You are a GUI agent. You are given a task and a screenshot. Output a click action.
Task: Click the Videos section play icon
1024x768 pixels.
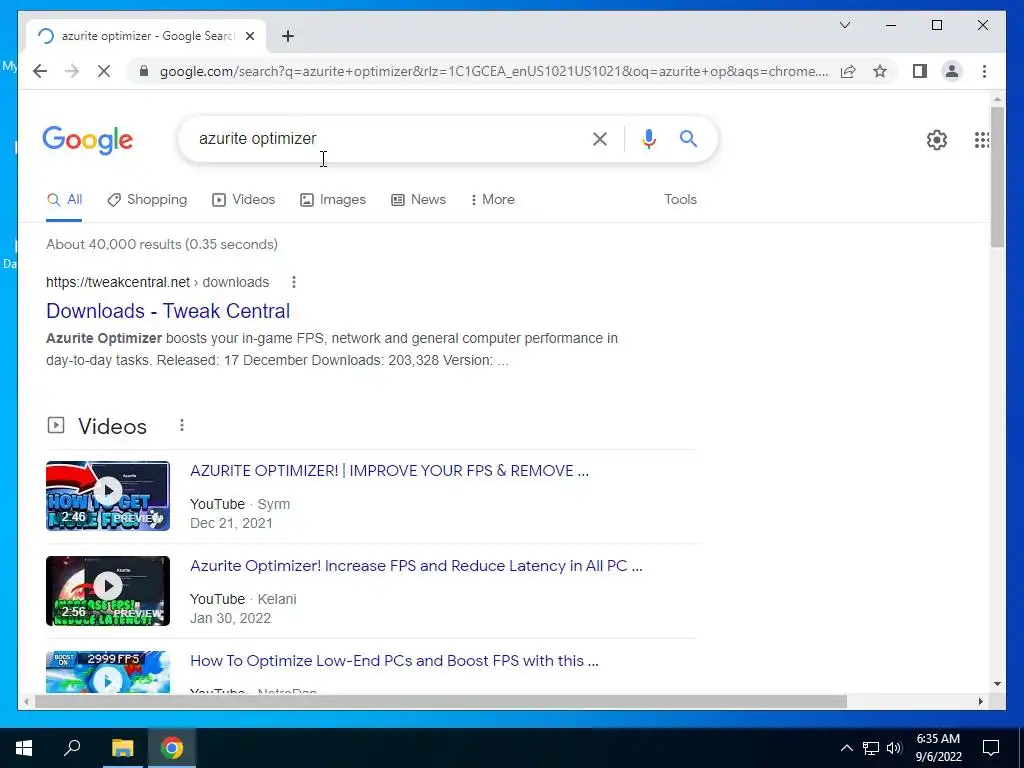[56, 426]
